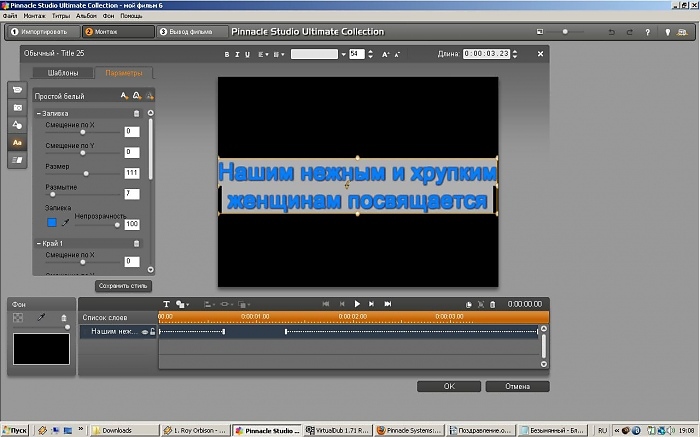This screenshot has height=437, width=700.
Task: Click the shadow style A icon
Action: point(150,96)
